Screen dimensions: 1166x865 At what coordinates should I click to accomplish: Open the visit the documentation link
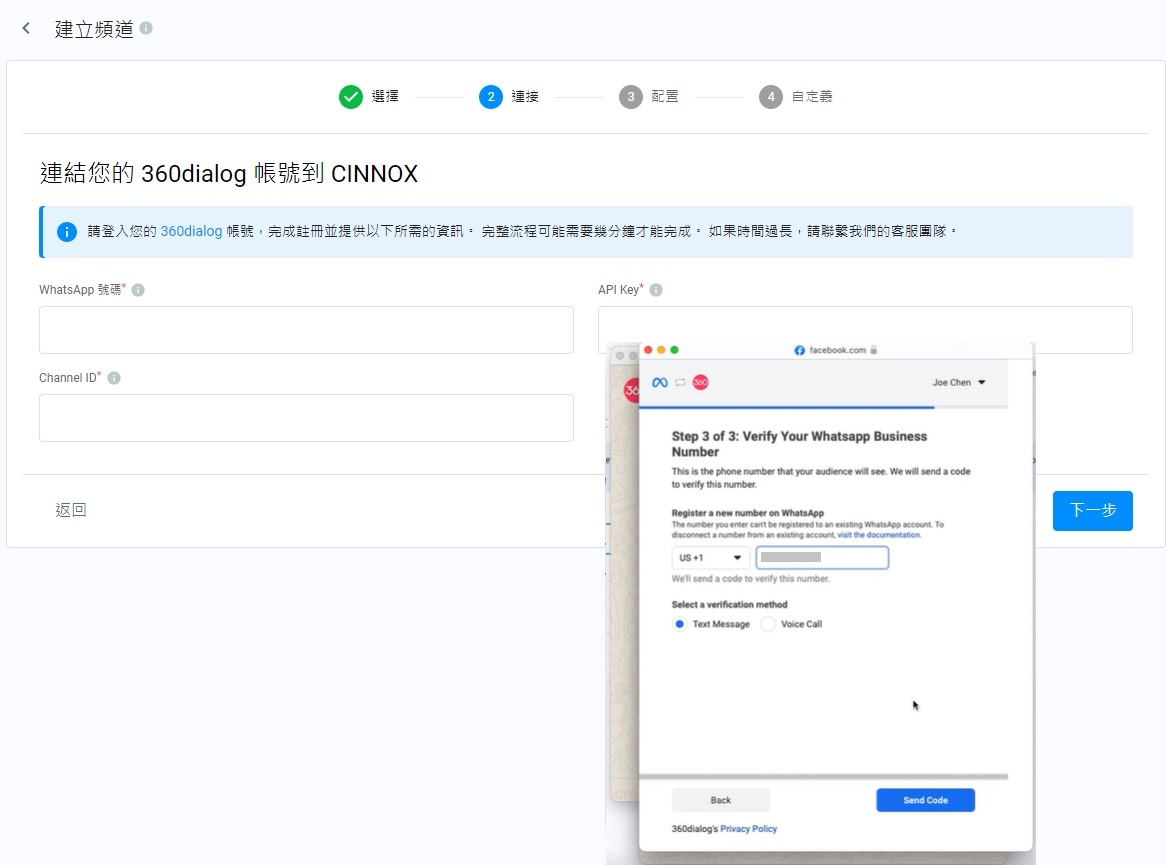tap(878, 535)
